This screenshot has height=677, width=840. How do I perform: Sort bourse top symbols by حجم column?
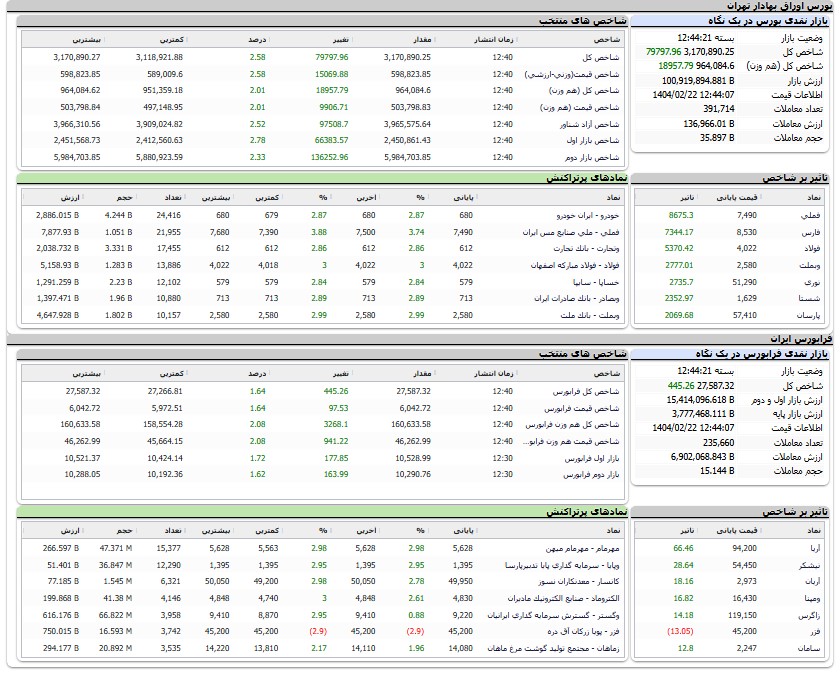[x=124, y=198]
